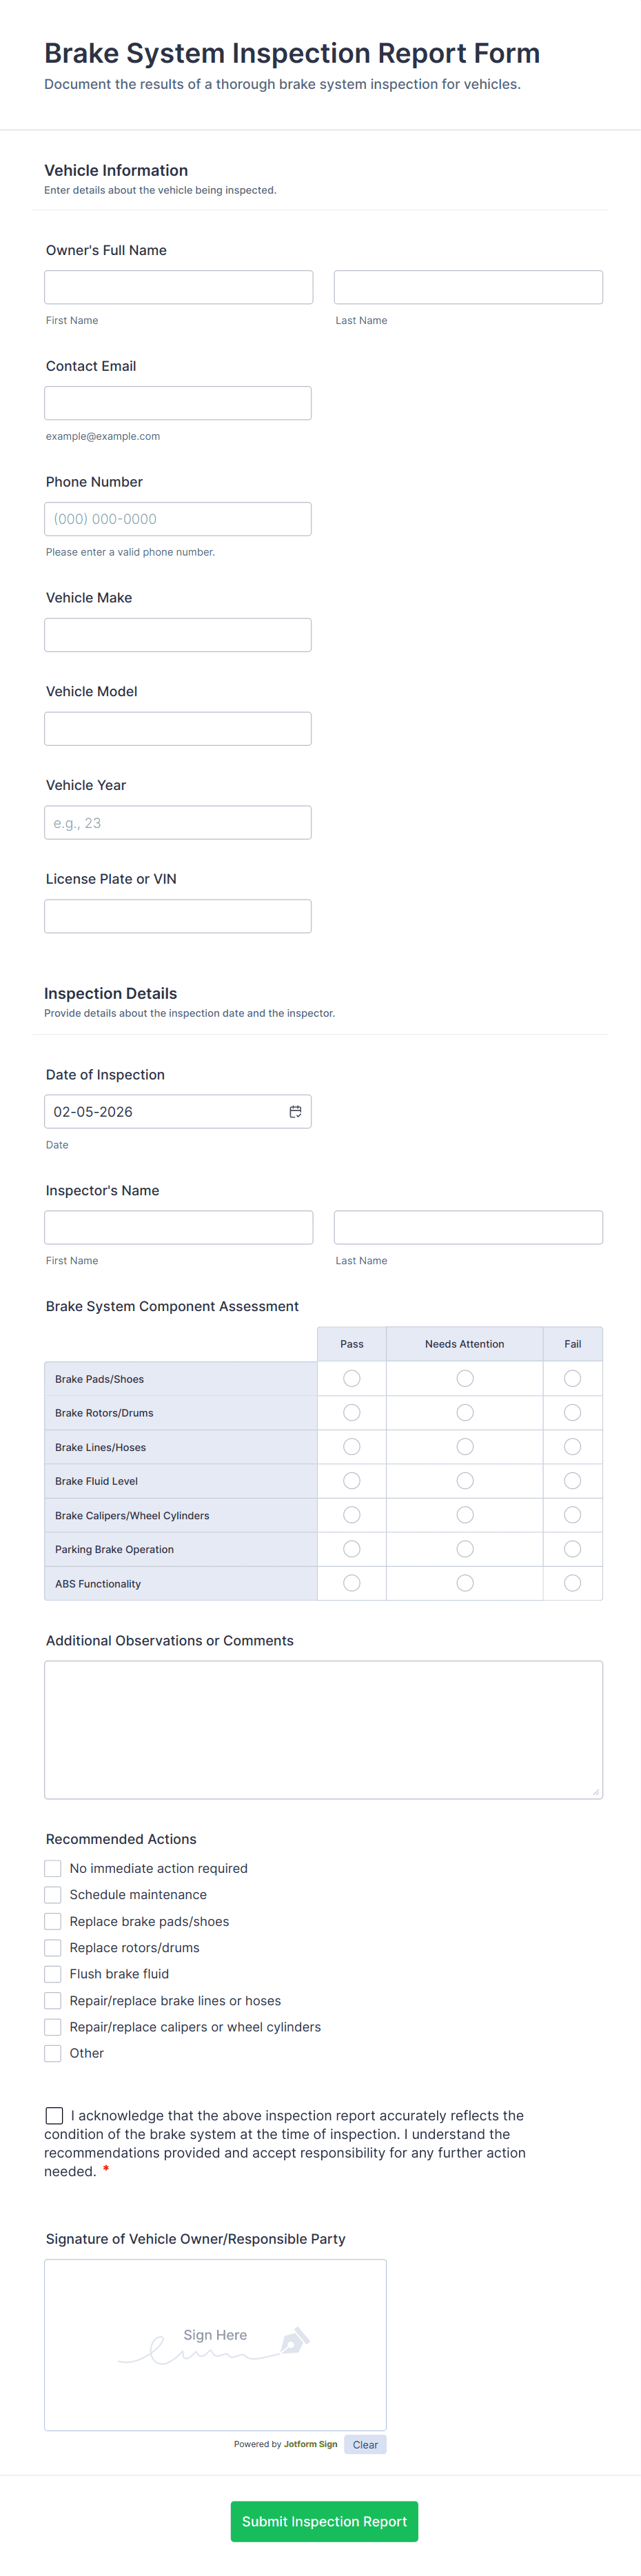Select Pass for Brake Fluid Level

pos(352,1480)
